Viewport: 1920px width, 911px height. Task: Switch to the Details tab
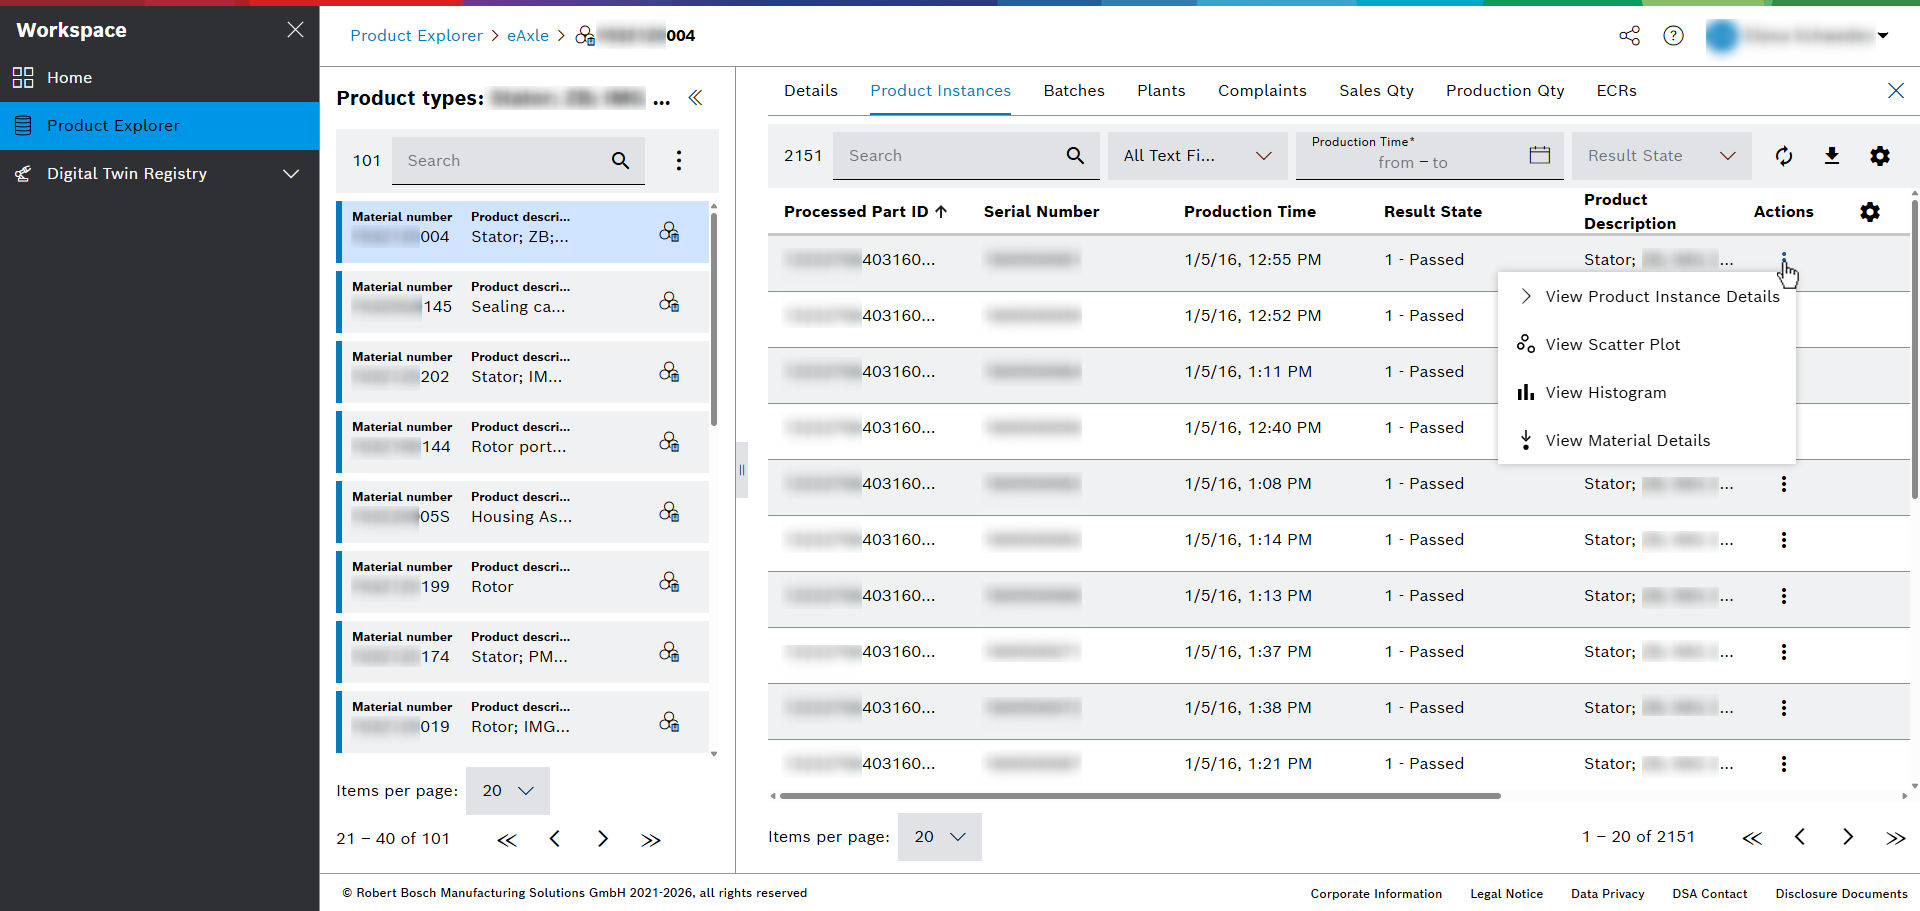pyautogui.click(x=811, y=91)
